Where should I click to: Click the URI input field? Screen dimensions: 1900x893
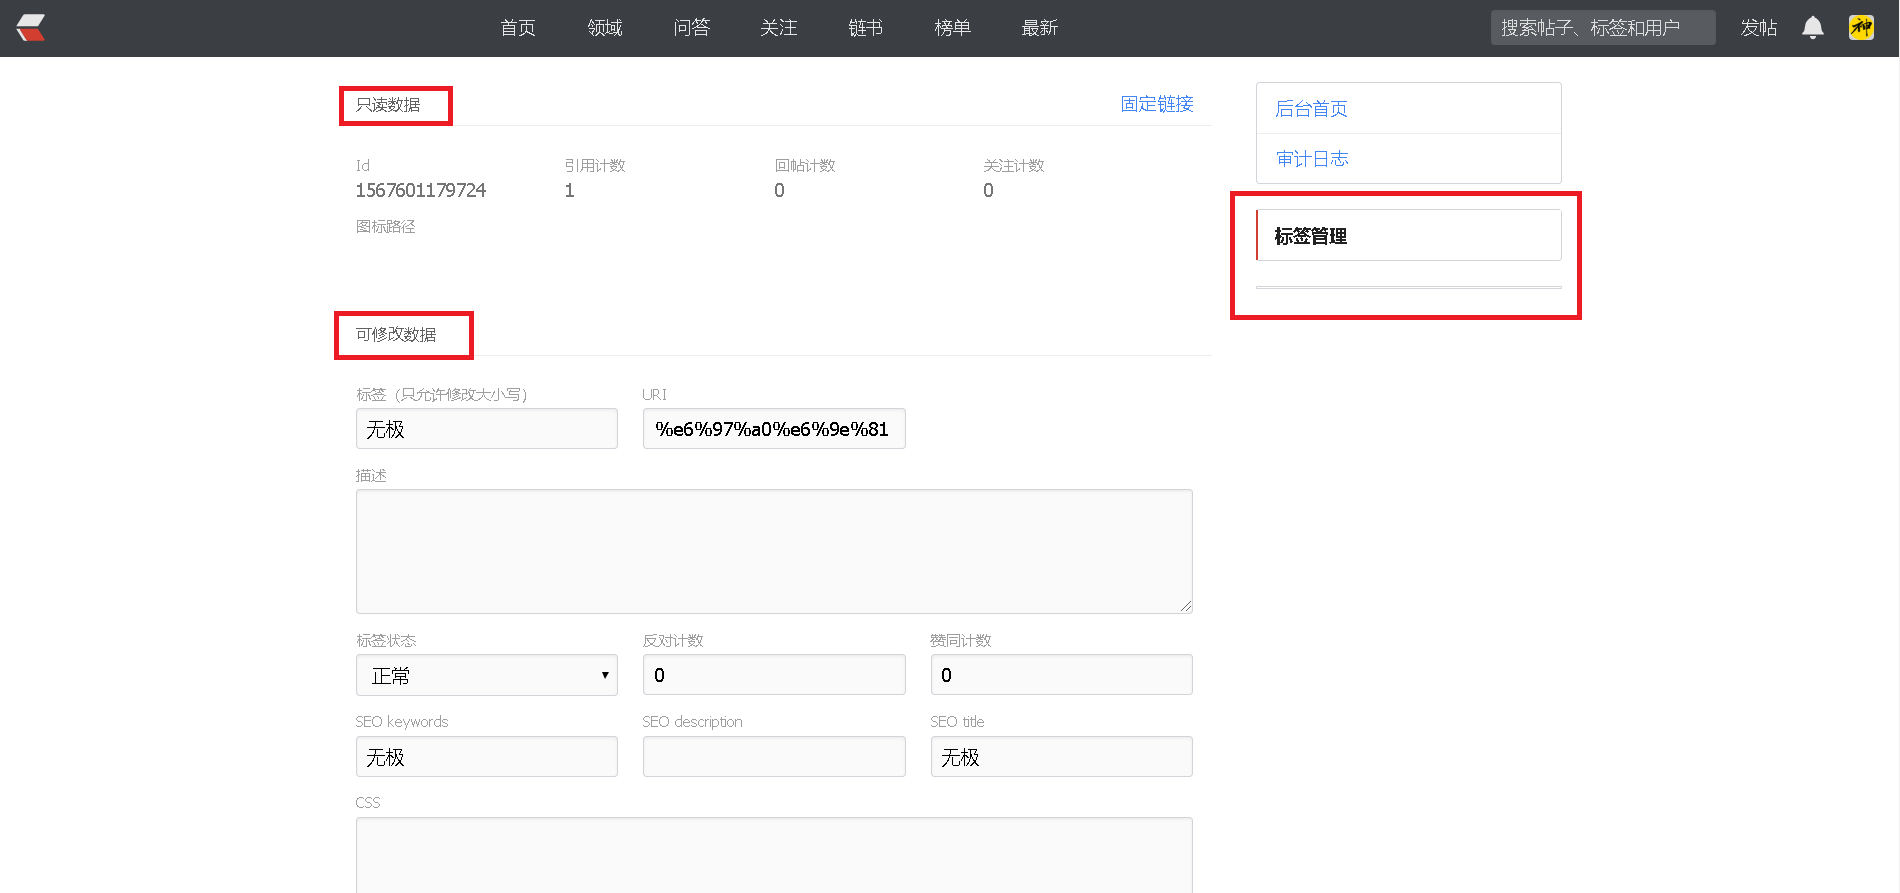[x=774, y=429]
